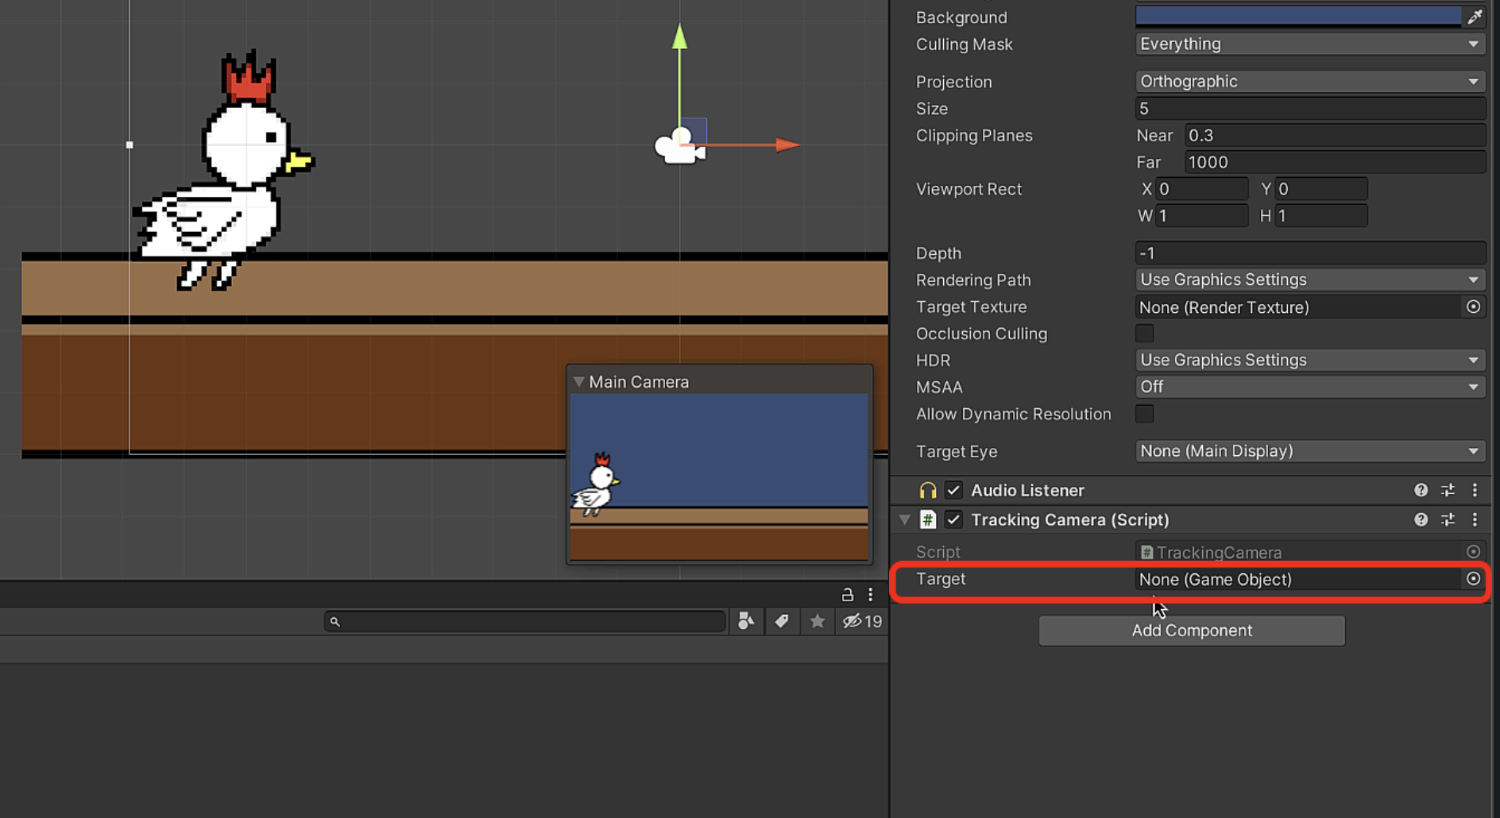
Task: Collapse the Main Camera preview overlay
Action: pyautogui.click(x=579, y=382)
